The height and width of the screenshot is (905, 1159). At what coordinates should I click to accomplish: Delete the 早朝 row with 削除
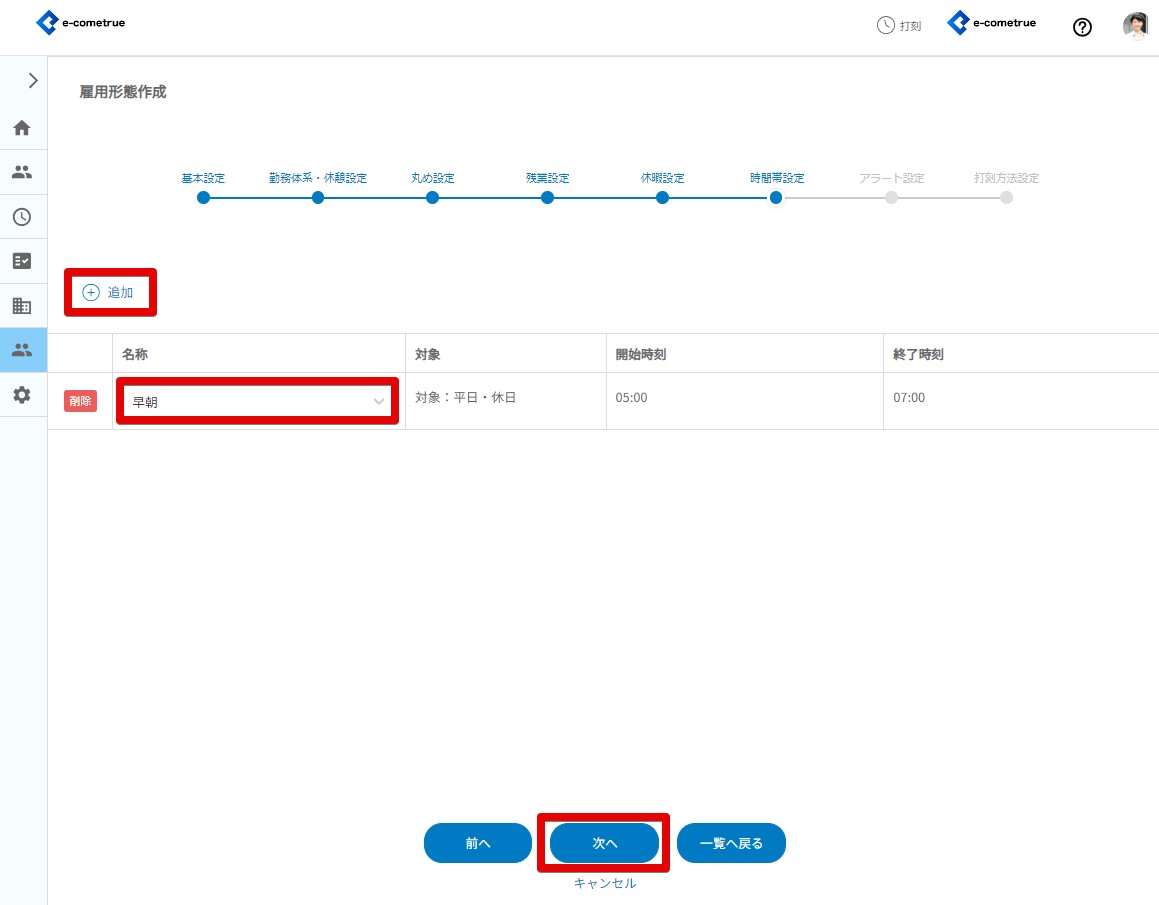[81, 401]
